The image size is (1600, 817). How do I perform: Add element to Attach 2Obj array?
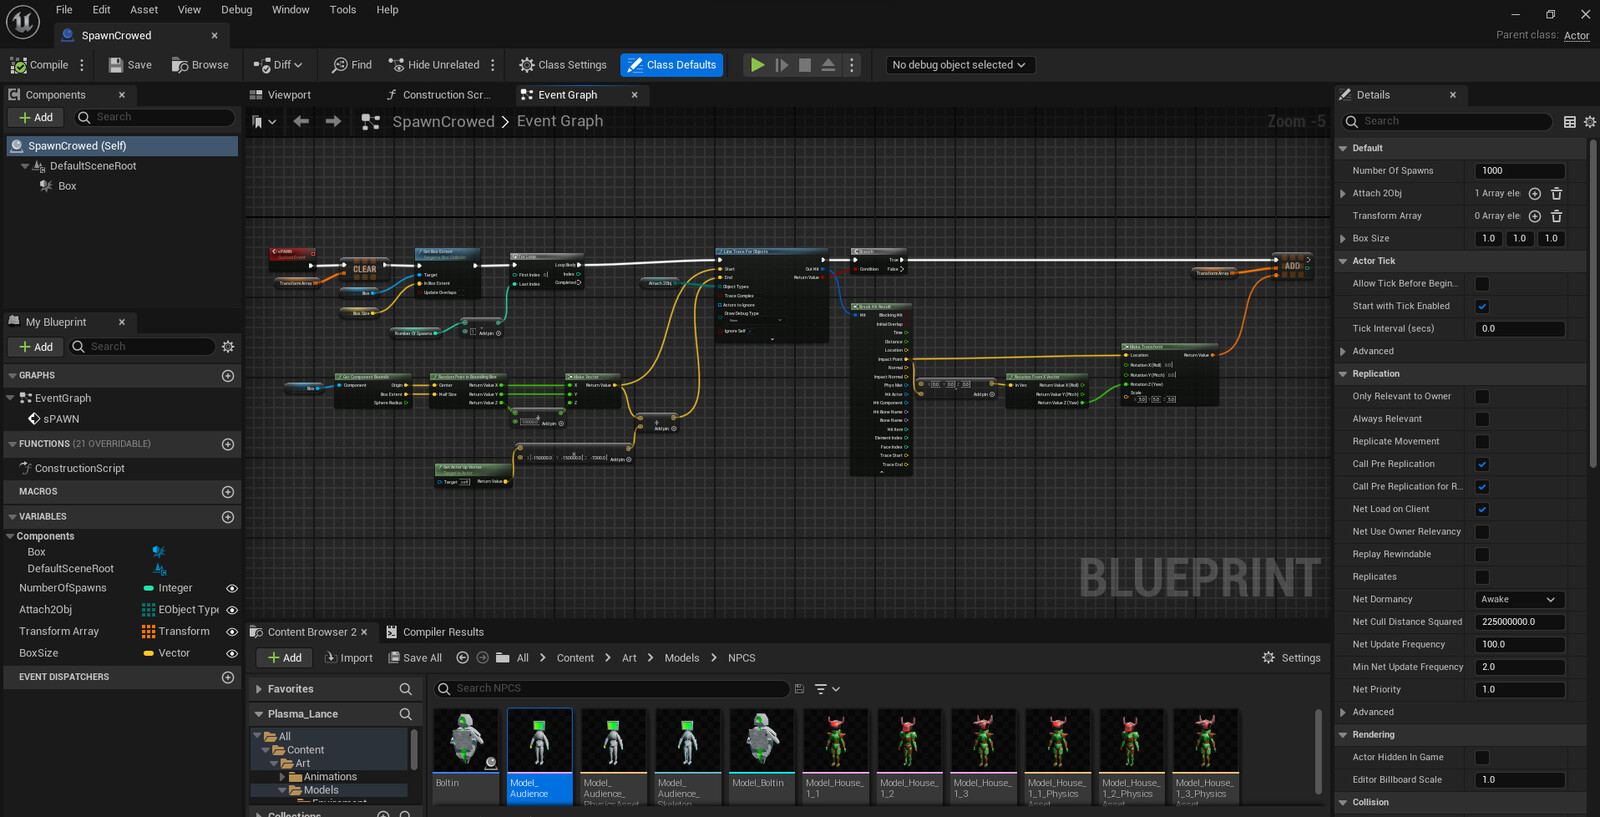coord(1535,194)
